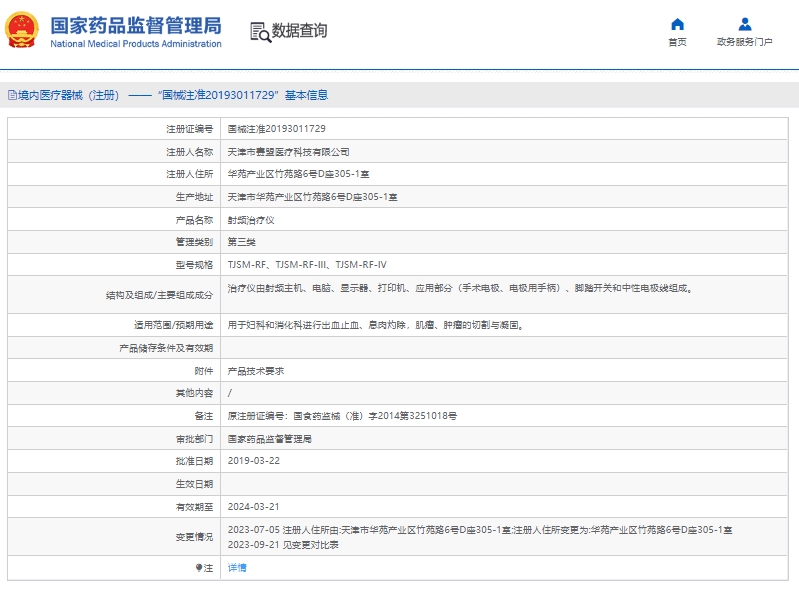This screenshot has height=589, width=799.
Task: Click the 产品储存条件及有效期 label
Action: [166, 348]
